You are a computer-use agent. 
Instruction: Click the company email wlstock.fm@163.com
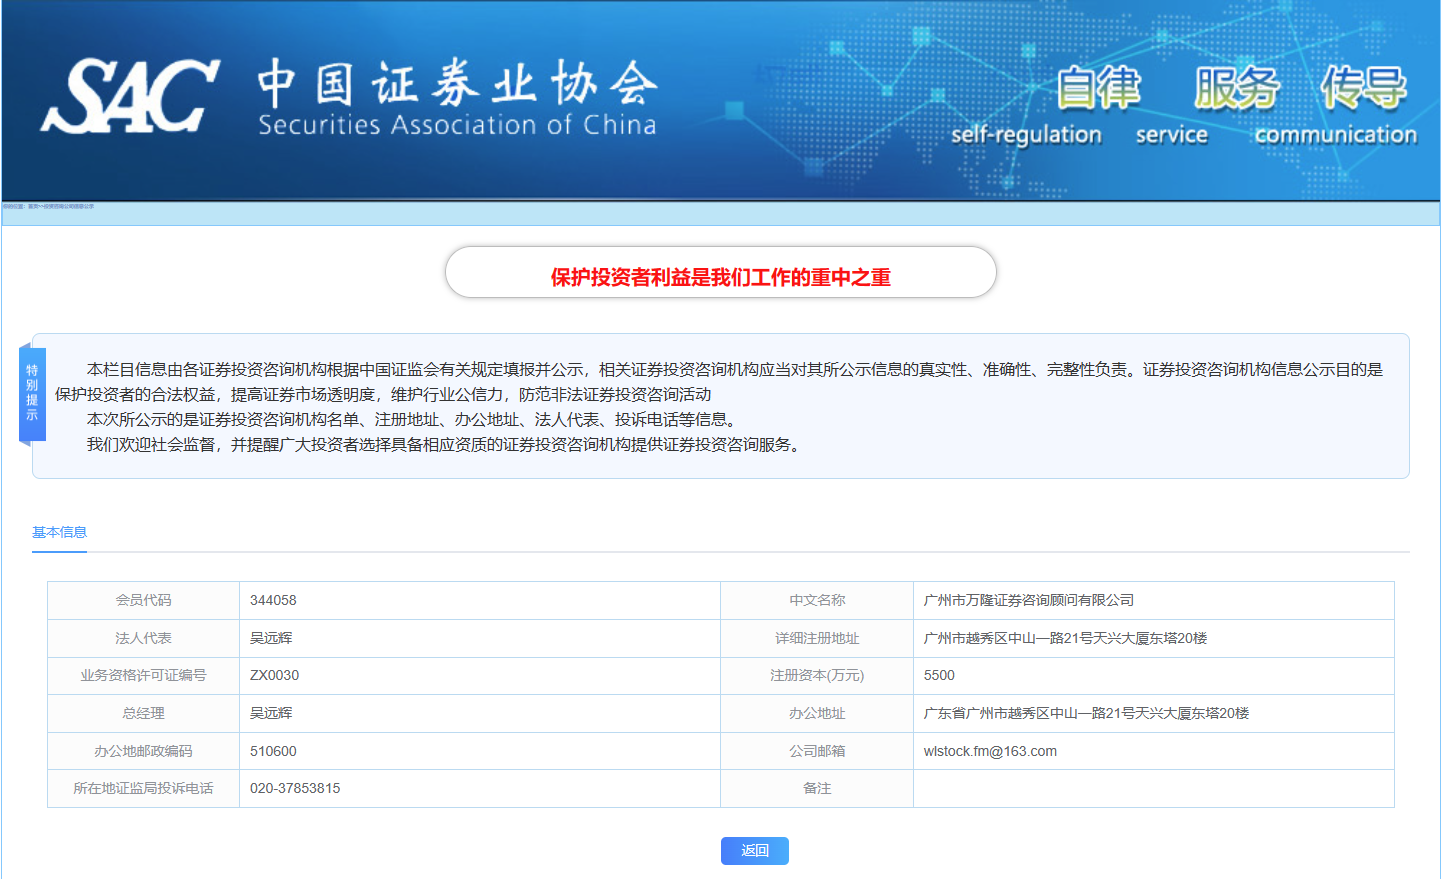click(x=990, y=751)
